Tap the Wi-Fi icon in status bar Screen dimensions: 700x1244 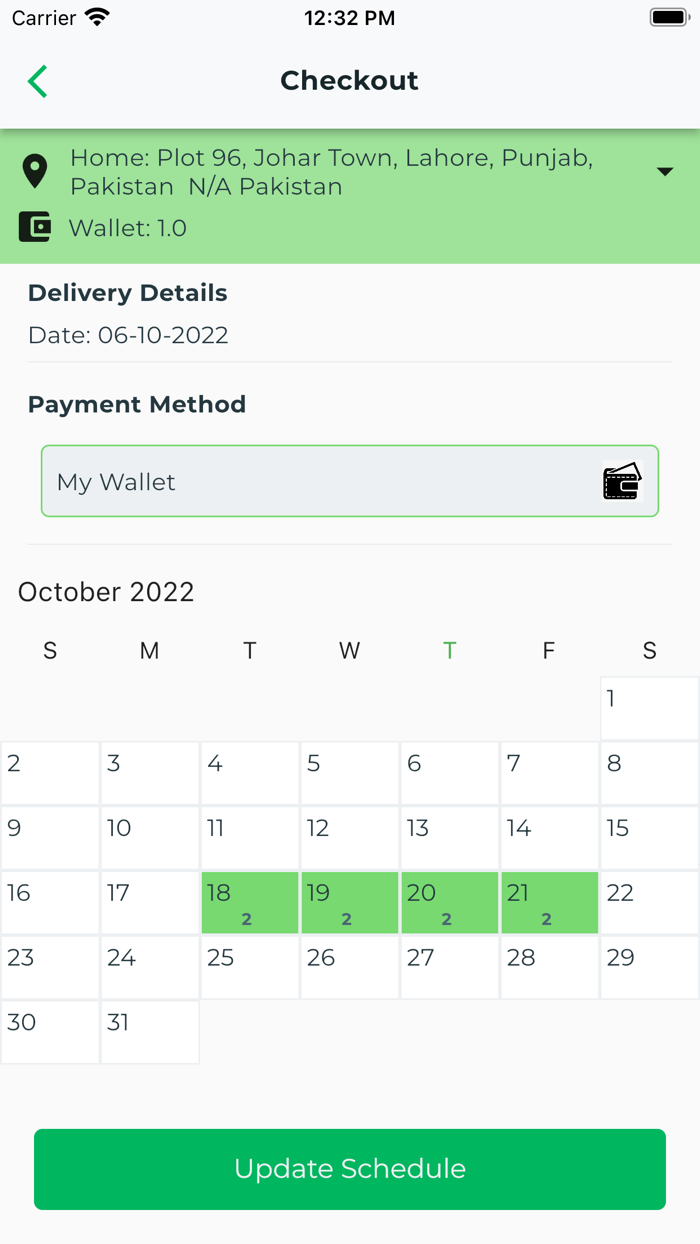click(97, 18)
